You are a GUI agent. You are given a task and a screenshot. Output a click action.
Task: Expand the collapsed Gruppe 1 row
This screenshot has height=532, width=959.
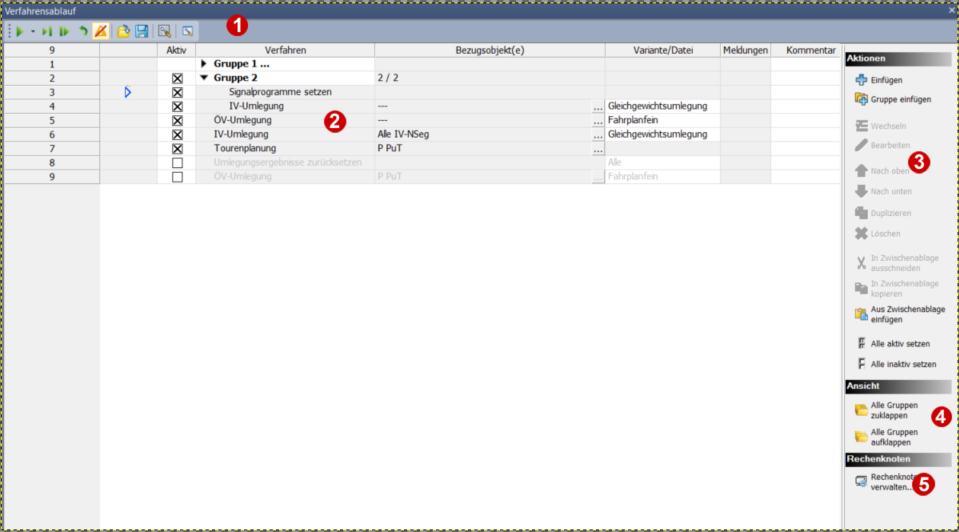coord(205,64)
